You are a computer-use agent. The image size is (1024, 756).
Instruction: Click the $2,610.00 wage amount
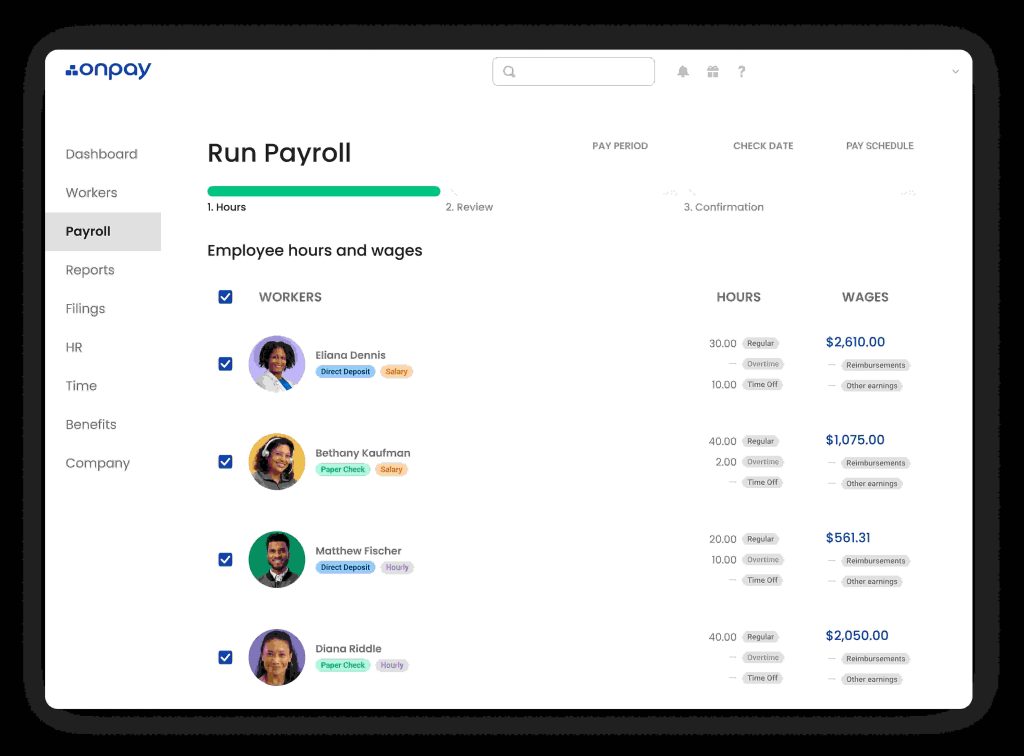(856, 342)
